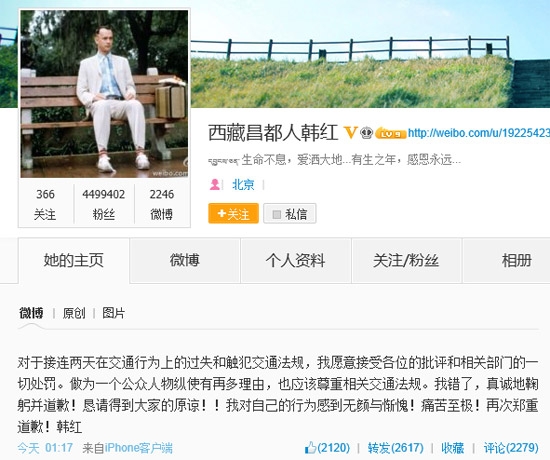The width and height of the screenshot is (550, 460).
Task: Click the orange +关注 follow button
Action: [x=233, y=213]
